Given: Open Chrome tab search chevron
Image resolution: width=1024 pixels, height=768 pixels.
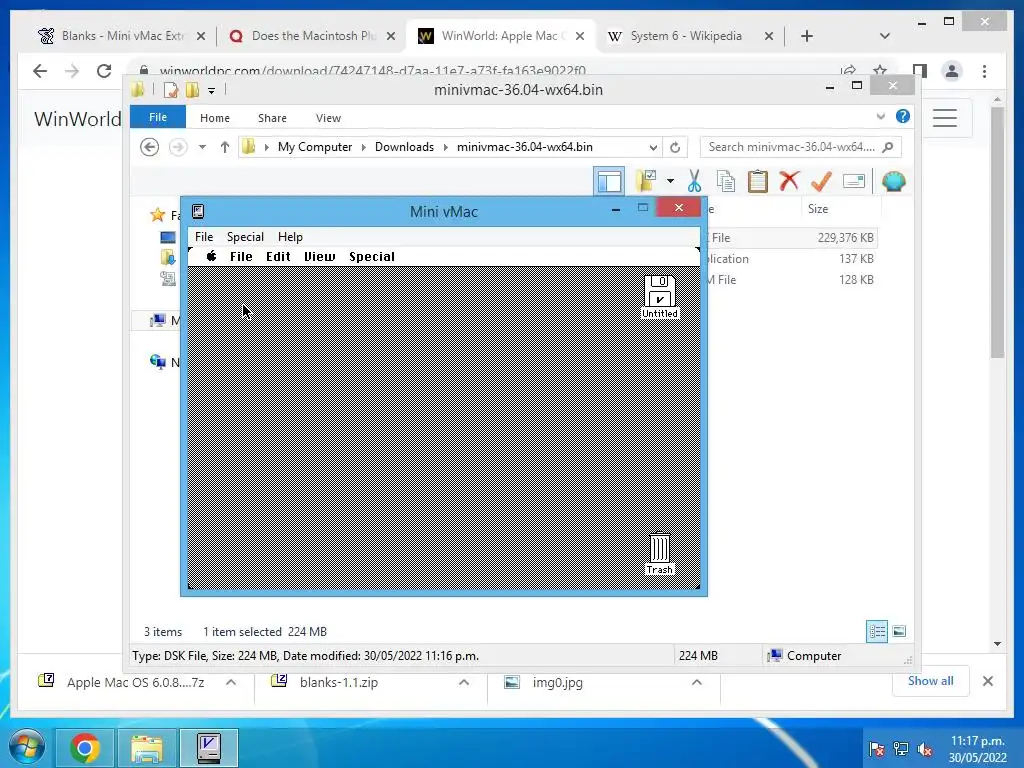Looking at the screenshot, I should click(884, 36).
